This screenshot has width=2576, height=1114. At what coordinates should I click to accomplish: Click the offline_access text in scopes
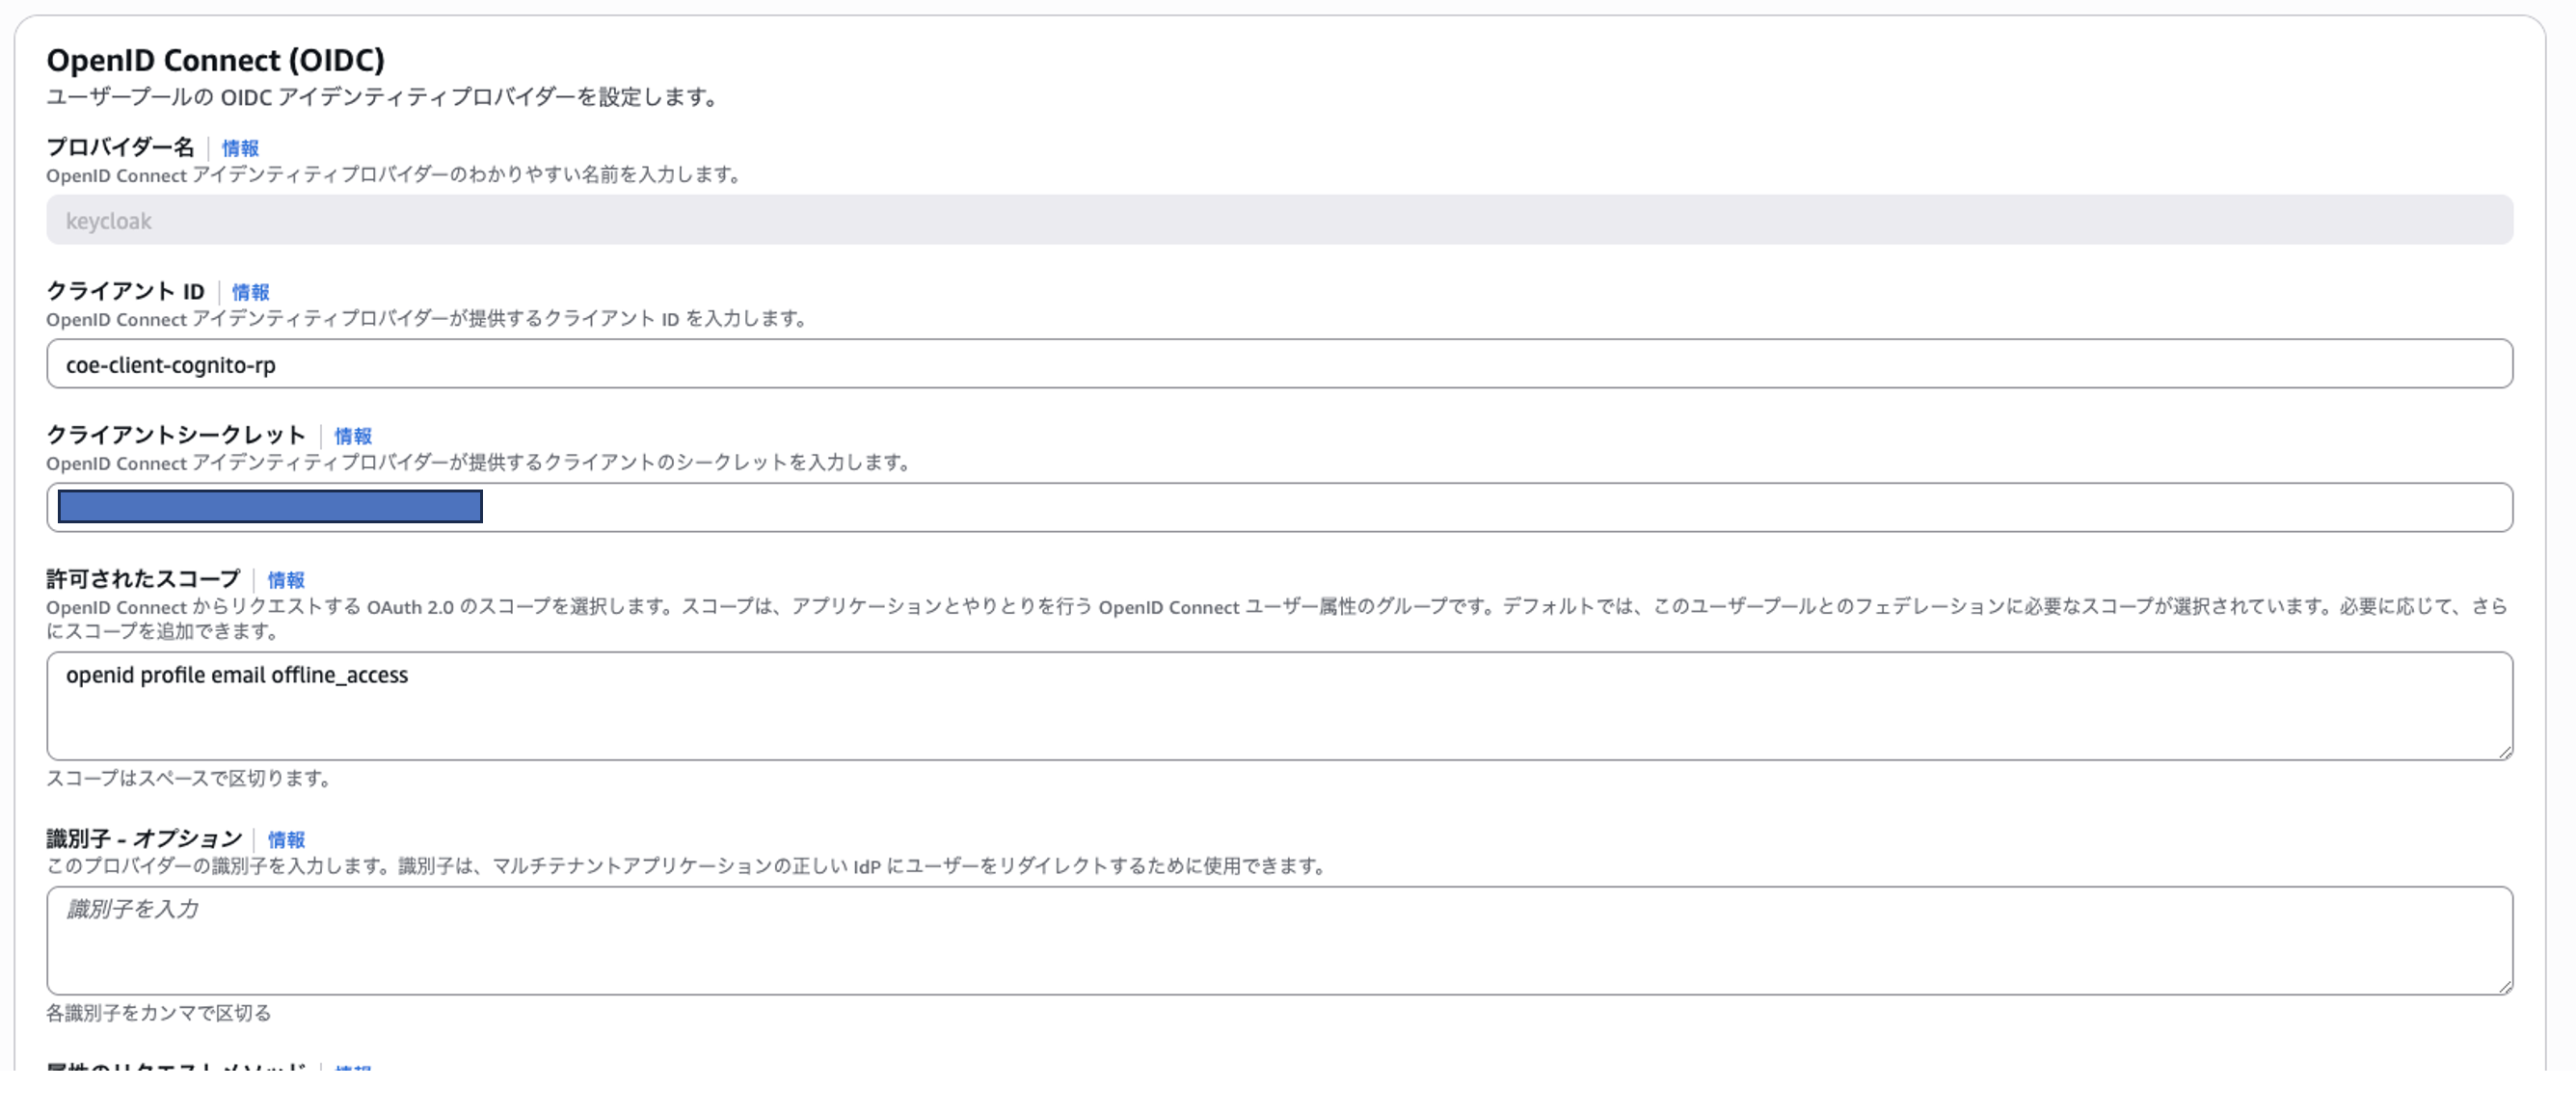(x=339, y=675)
